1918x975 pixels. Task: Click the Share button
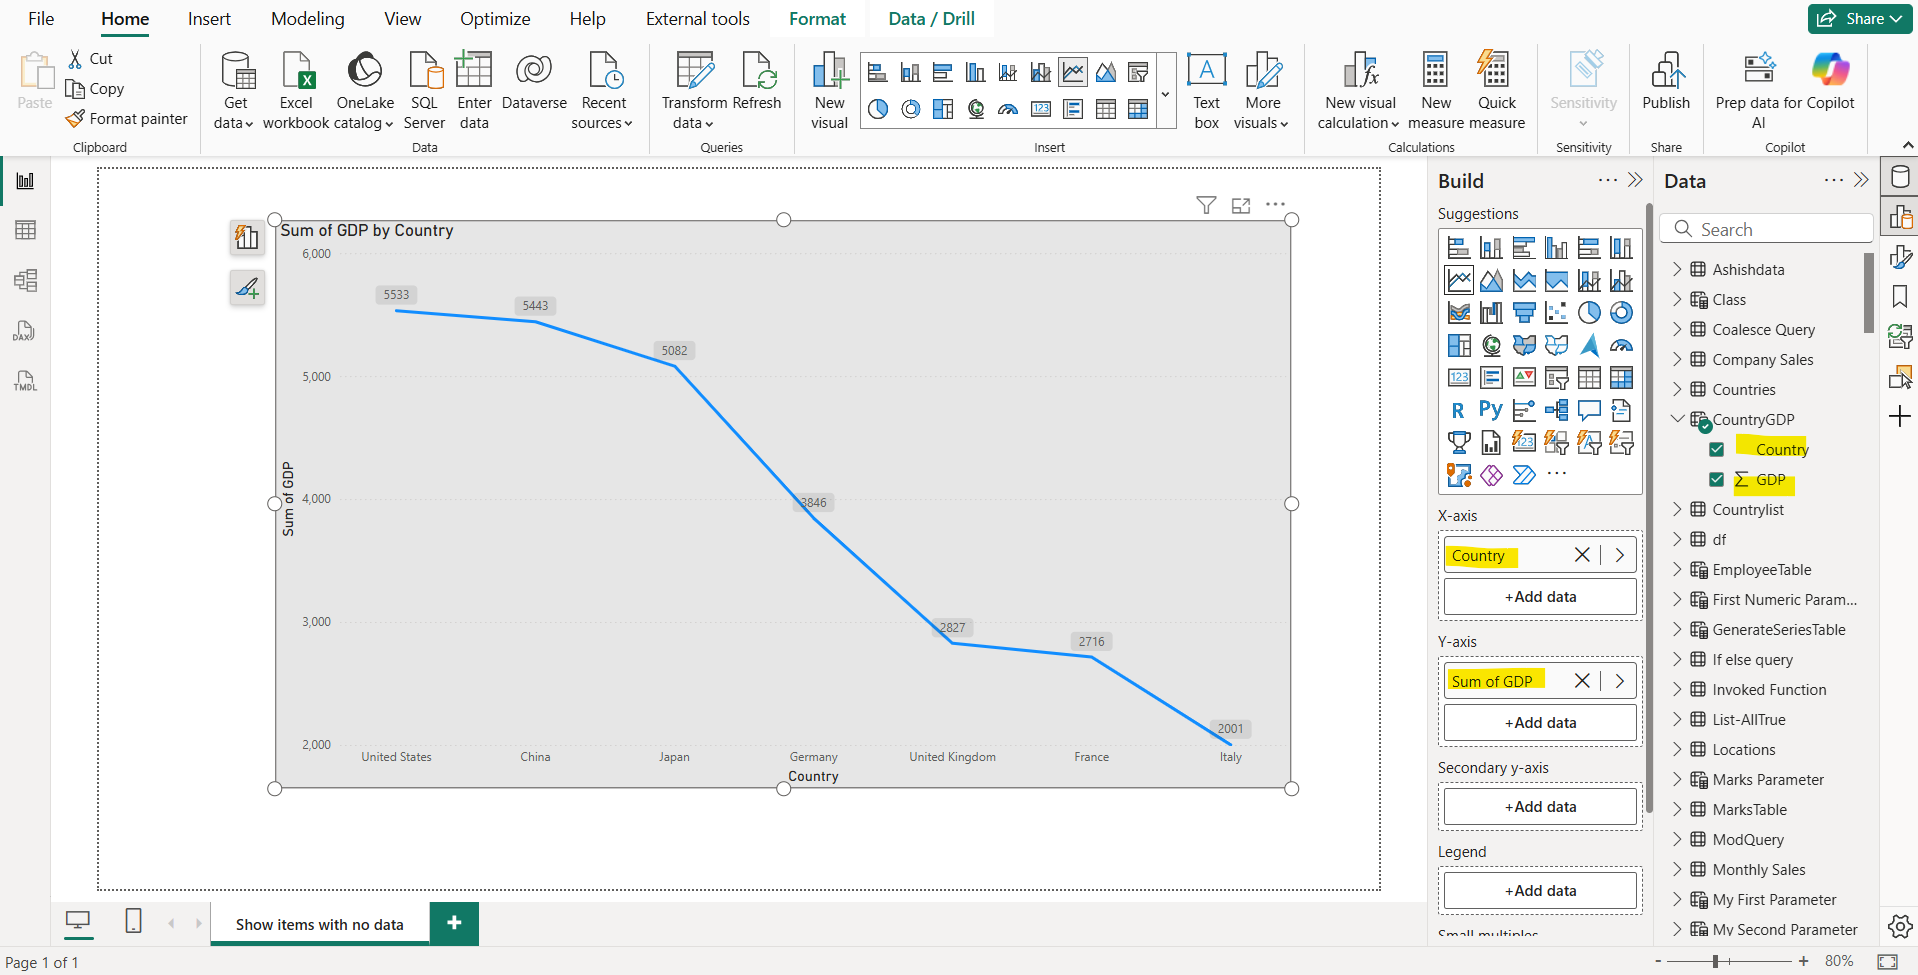coord(1858,18)
